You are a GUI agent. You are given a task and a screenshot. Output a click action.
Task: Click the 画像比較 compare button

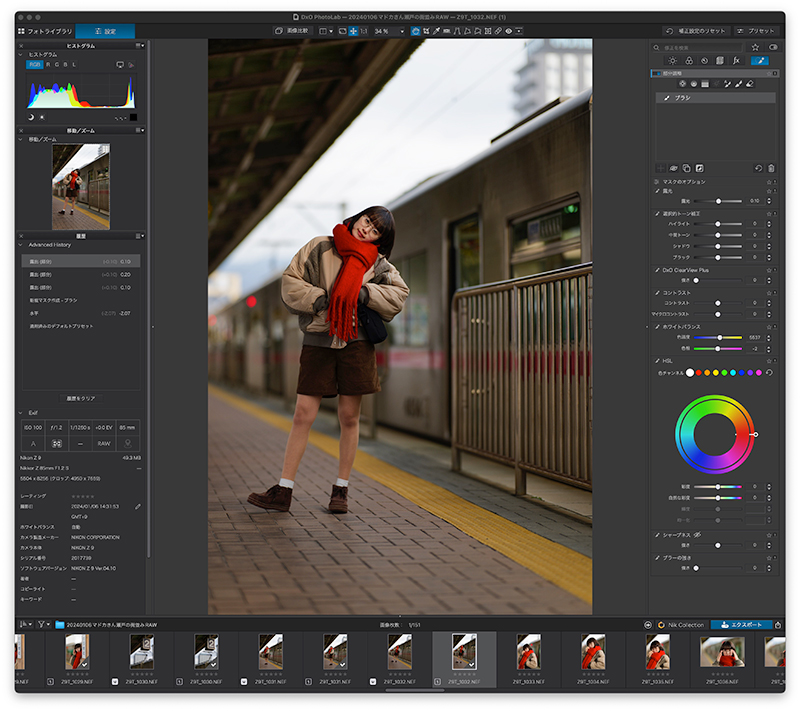[294, 31]
